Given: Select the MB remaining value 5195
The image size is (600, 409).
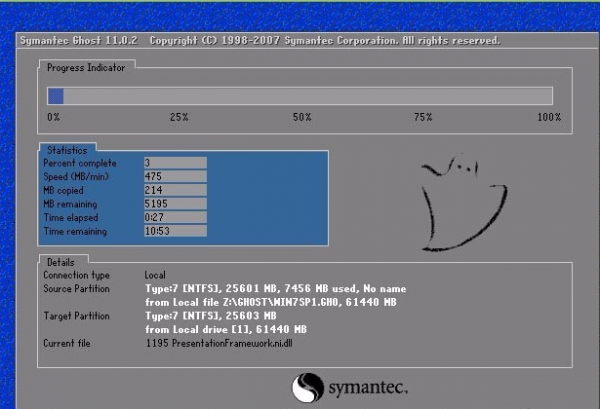Looking at the screenshot, I should click(x=175, y=204).
